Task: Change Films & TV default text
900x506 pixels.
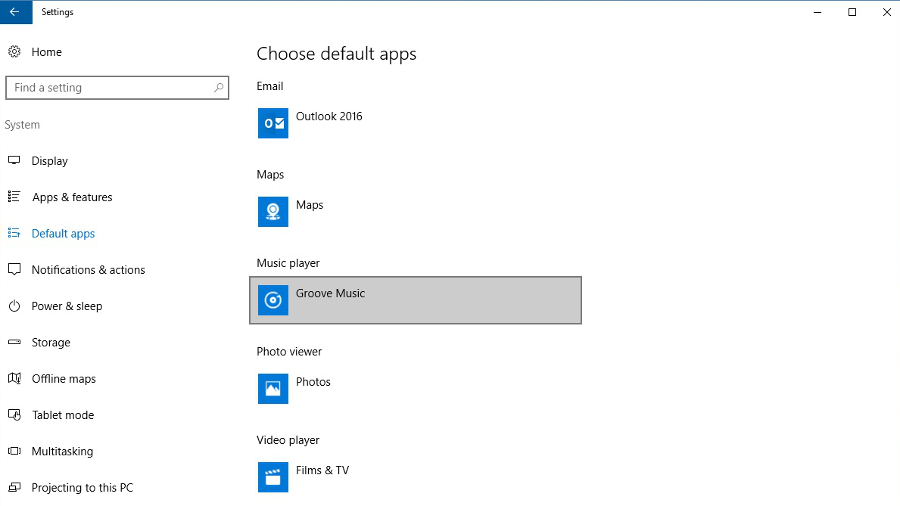Action: click(x=322, y=470)
